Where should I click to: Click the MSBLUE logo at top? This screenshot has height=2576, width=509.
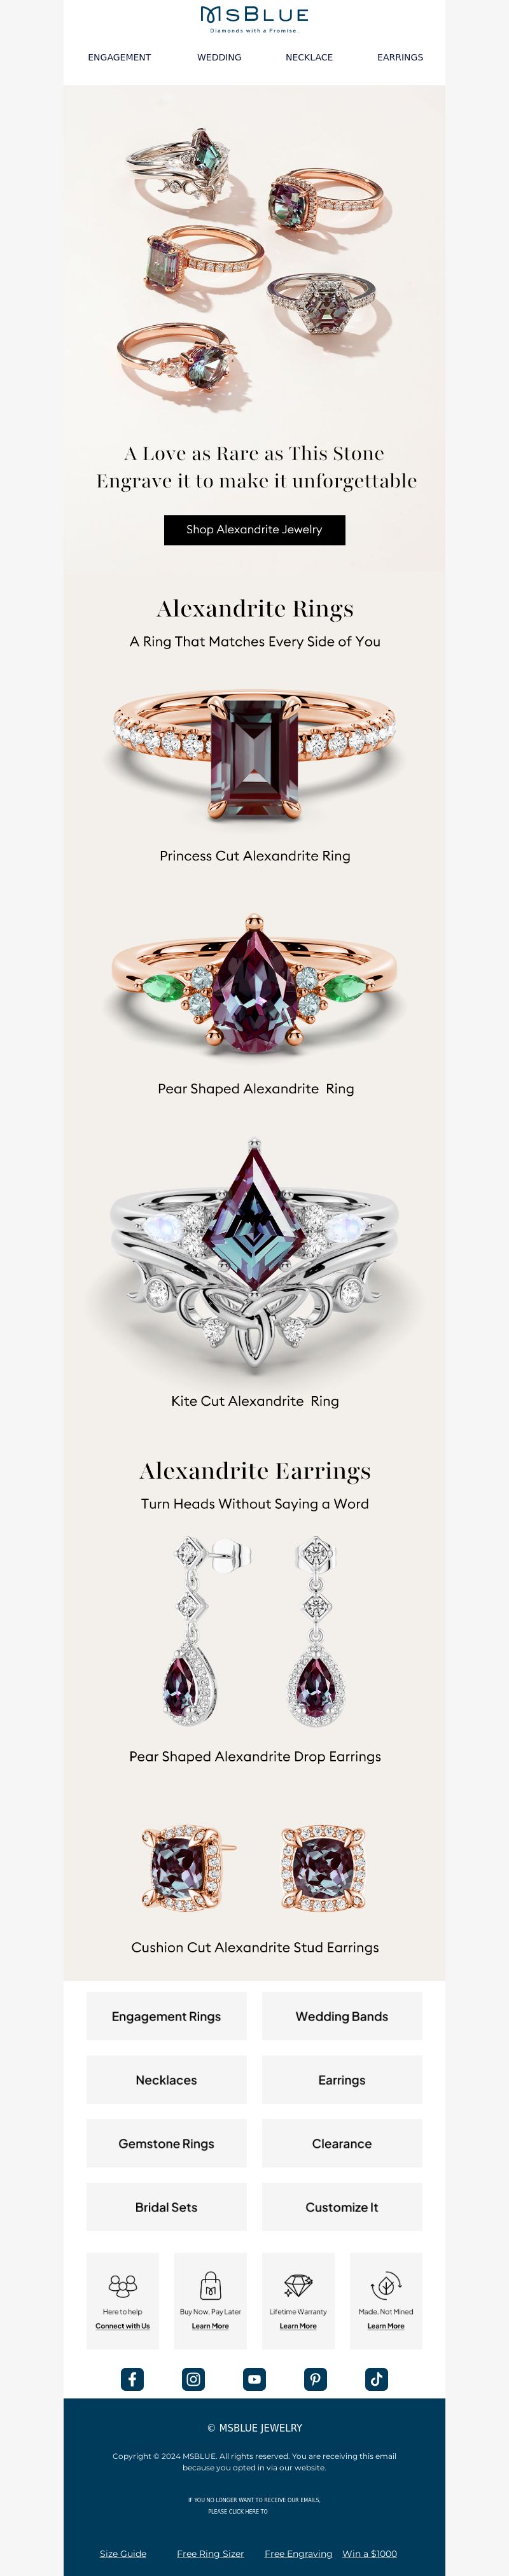(254, 18)
